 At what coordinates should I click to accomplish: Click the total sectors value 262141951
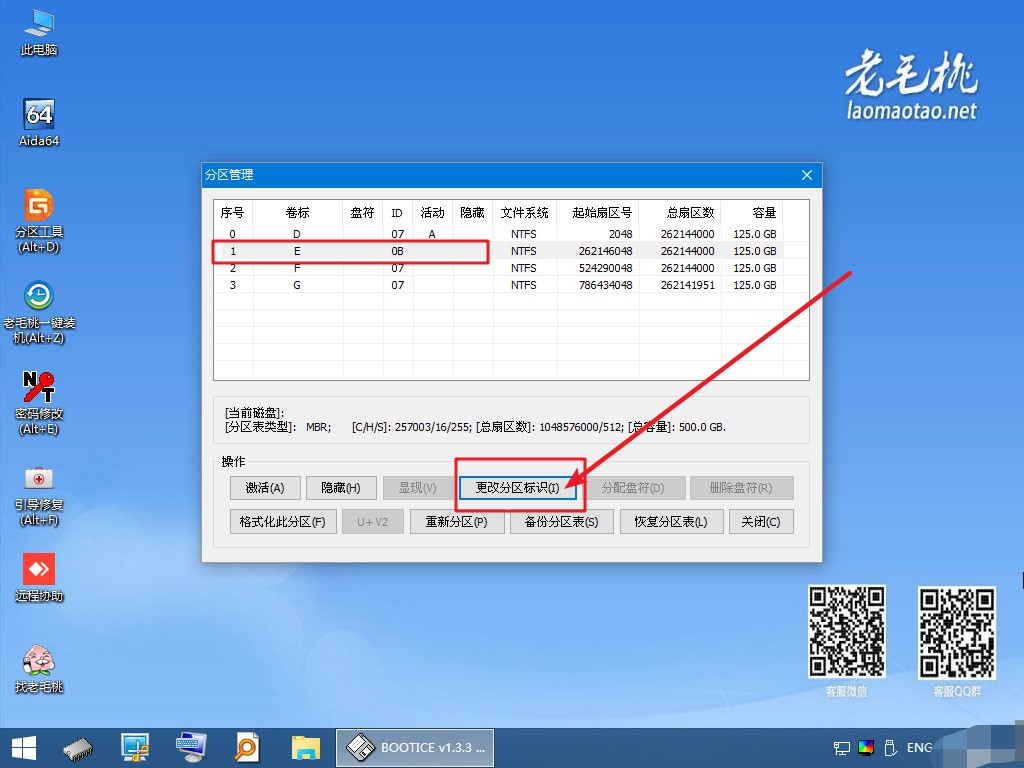point(688,285)
